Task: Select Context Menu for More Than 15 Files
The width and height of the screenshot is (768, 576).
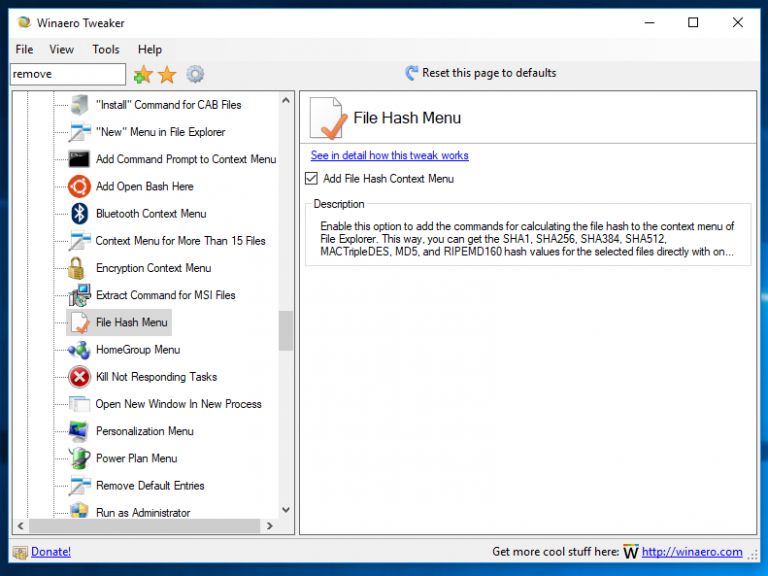Action: [x=180, y=240]
